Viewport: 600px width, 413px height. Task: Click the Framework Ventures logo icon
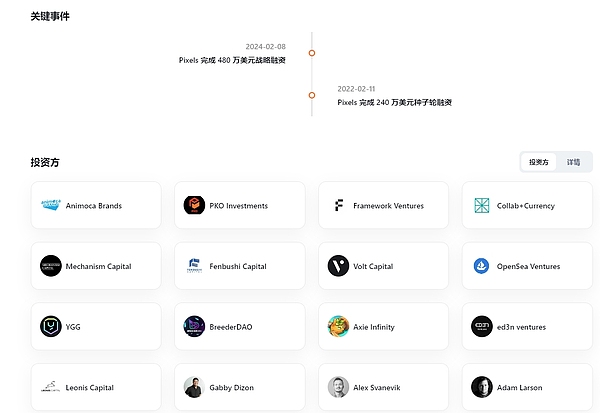point(338,206)
